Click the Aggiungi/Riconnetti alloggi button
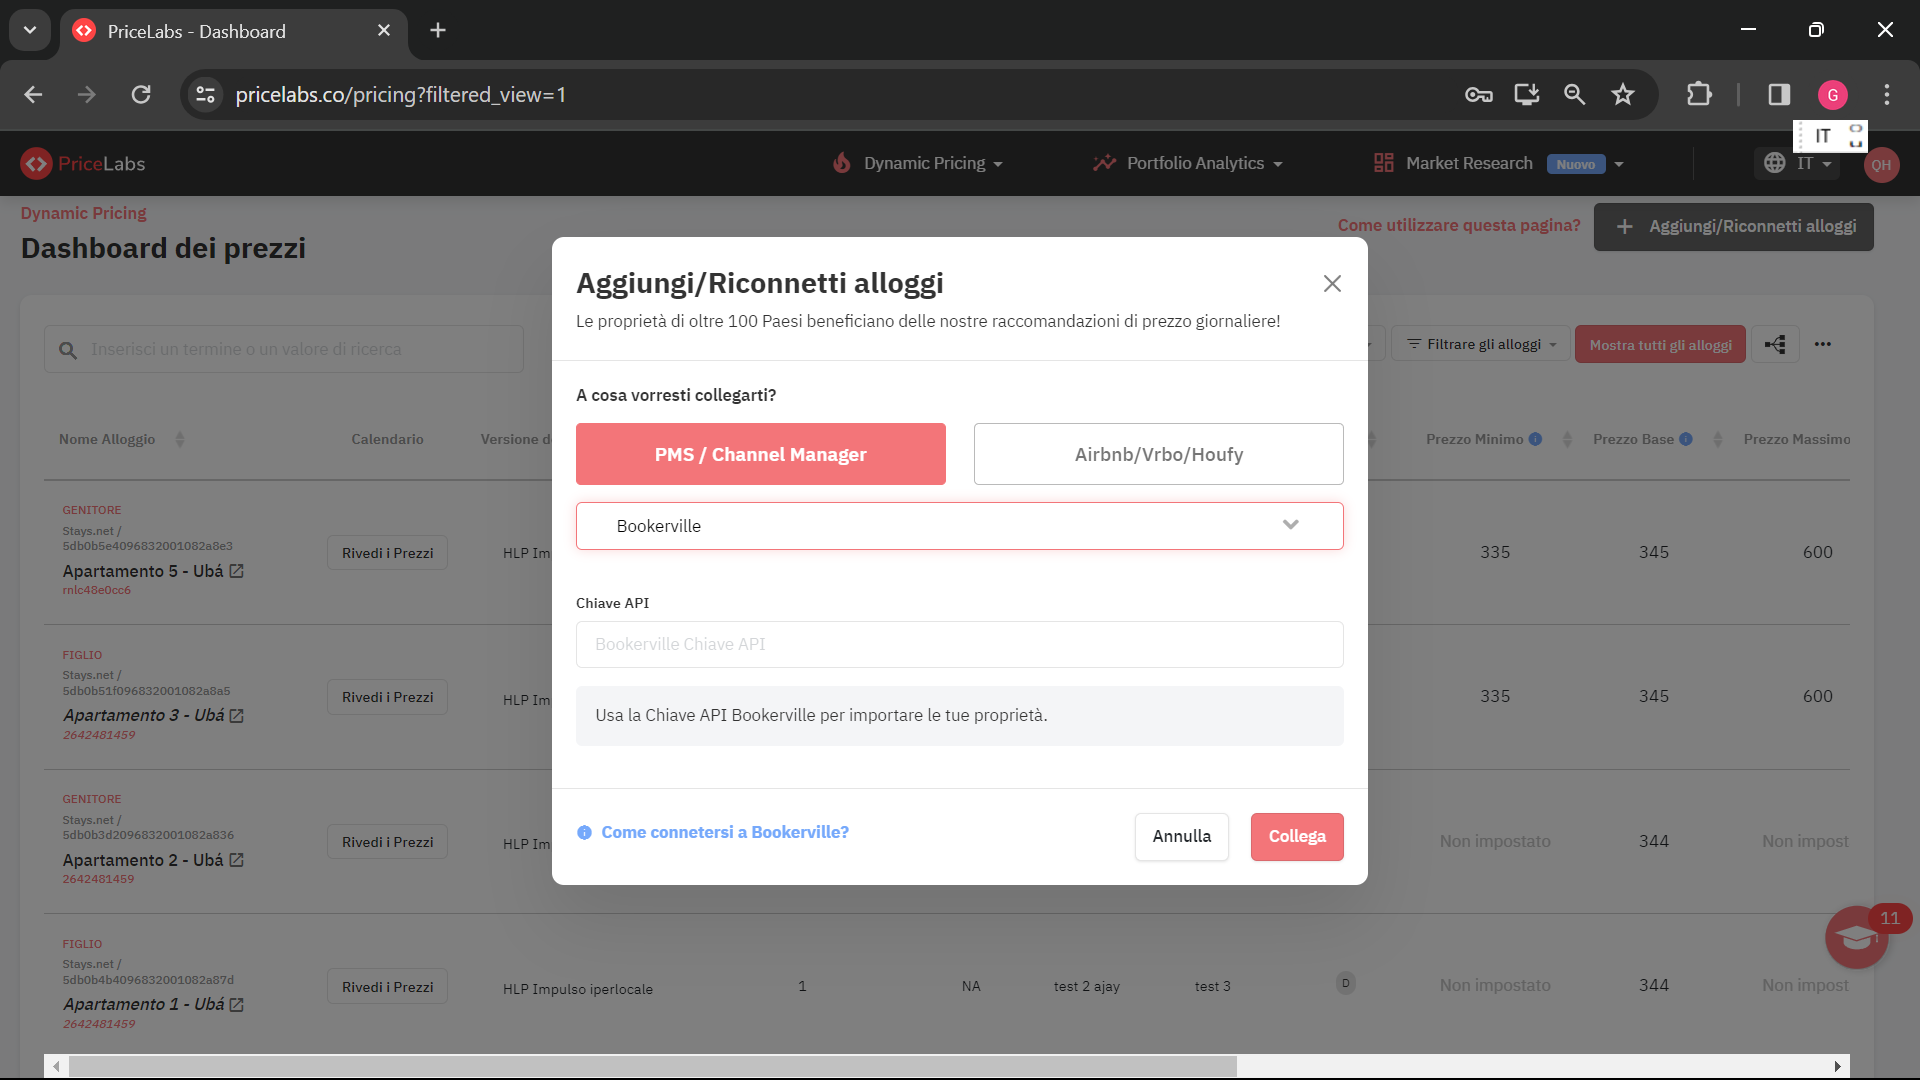The image size is (1920, 1080). click(1734, 227)
